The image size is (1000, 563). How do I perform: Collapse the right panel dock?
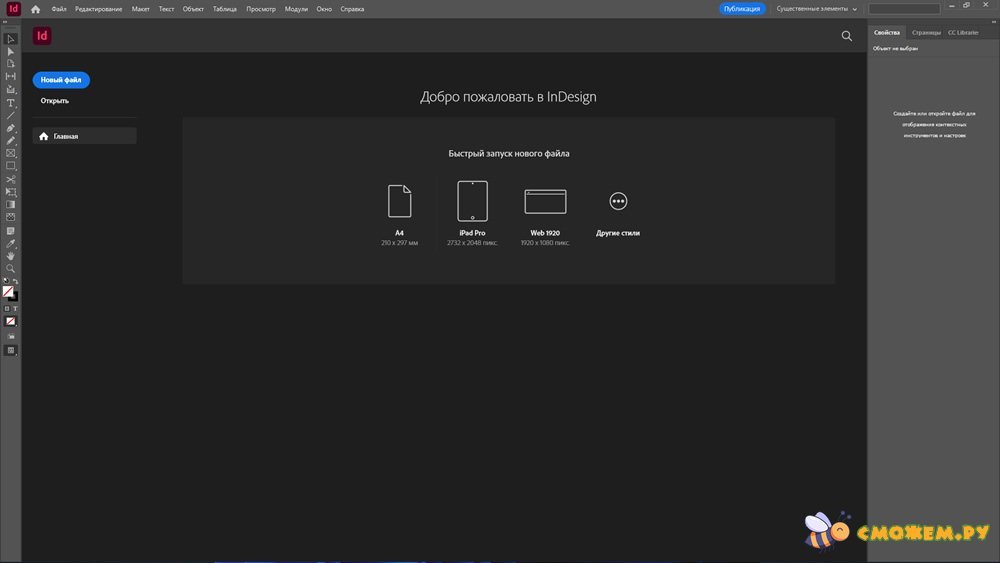click(992, 20)
